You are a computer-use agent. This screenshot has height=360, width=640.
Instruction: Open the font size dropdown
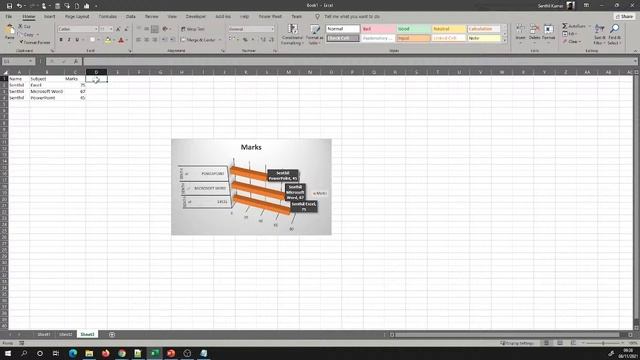[x=111, y=29]
